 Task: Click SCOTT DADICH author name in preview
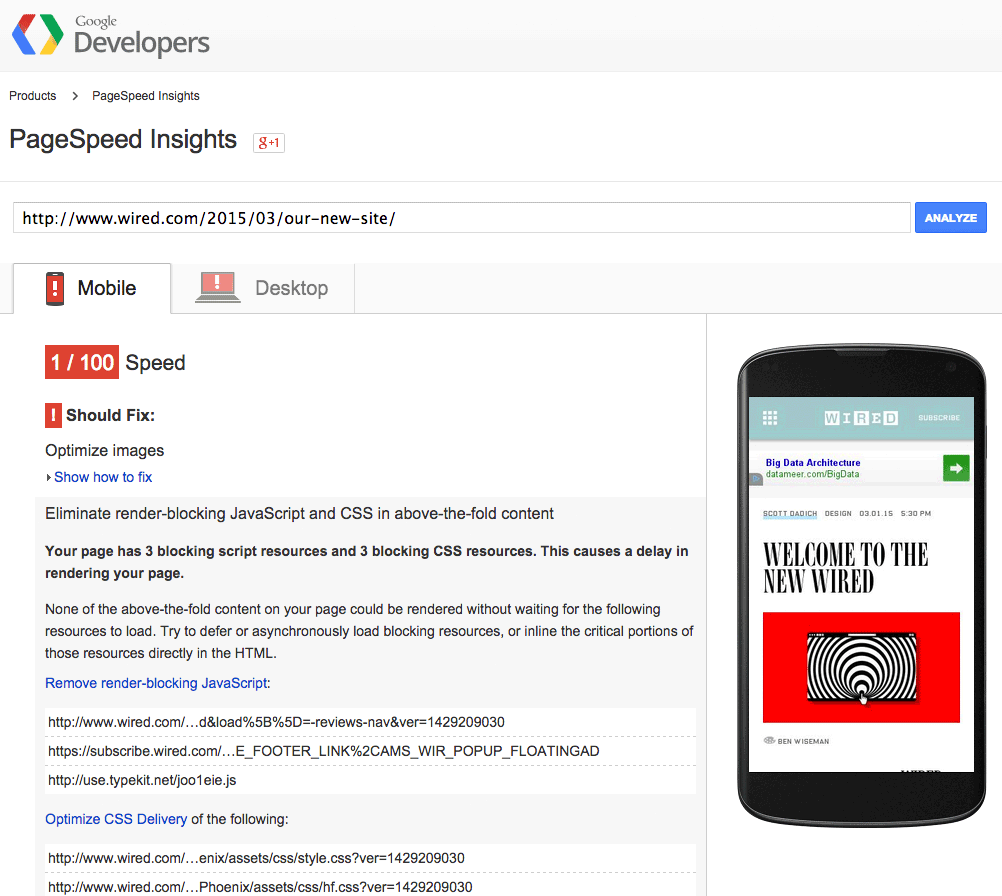pyautogui.click(x=790, y=514)
